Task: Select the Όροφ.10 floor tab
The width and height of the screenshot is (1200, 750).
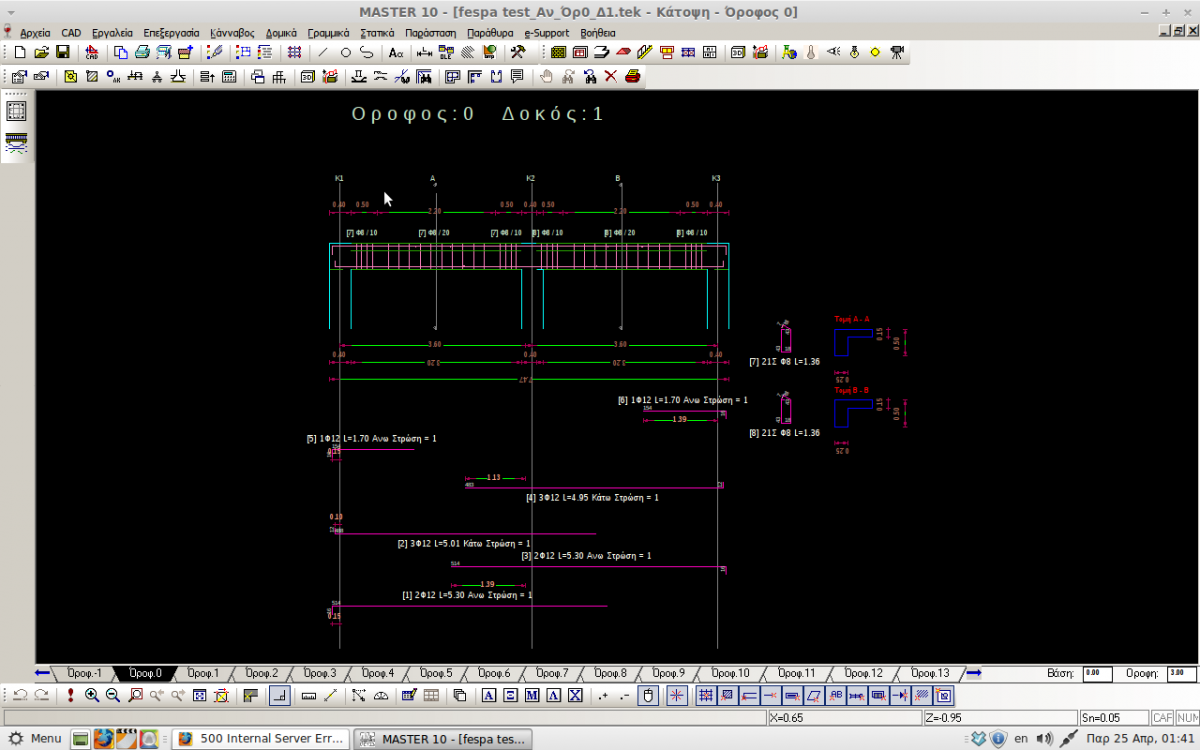Action: tap(728, 673)
